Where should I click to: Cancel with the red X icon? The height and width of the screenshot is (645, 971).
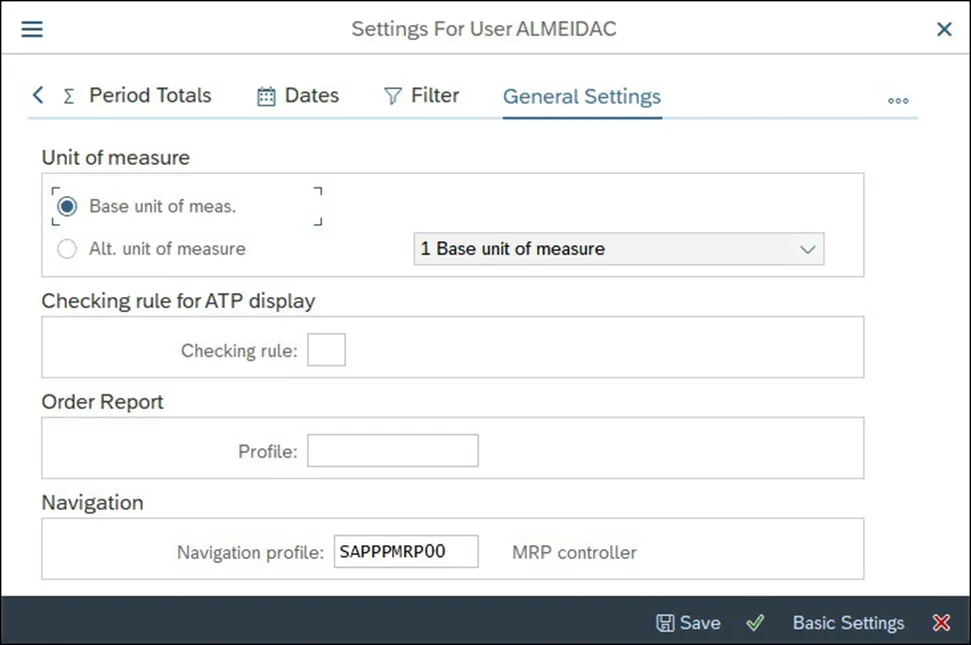pos(941,623)
